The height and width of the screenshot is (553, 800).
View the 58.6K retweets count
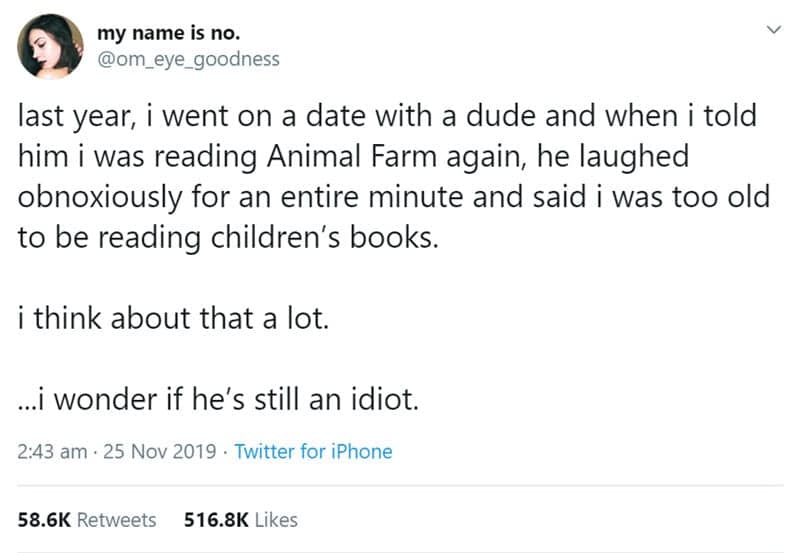pos(43,519)
